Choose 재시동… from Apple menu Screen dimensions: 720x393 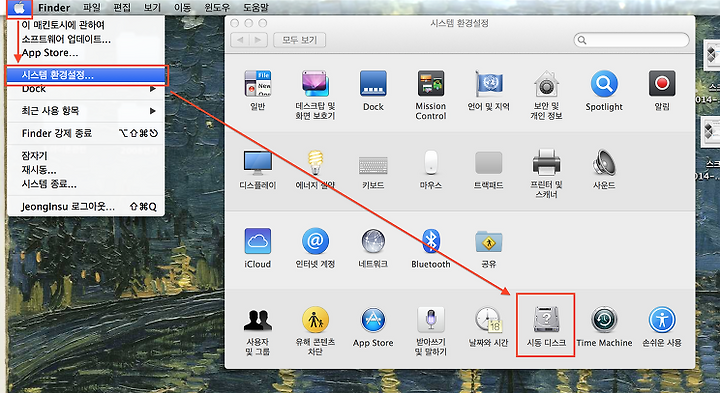tap(86, 170)
